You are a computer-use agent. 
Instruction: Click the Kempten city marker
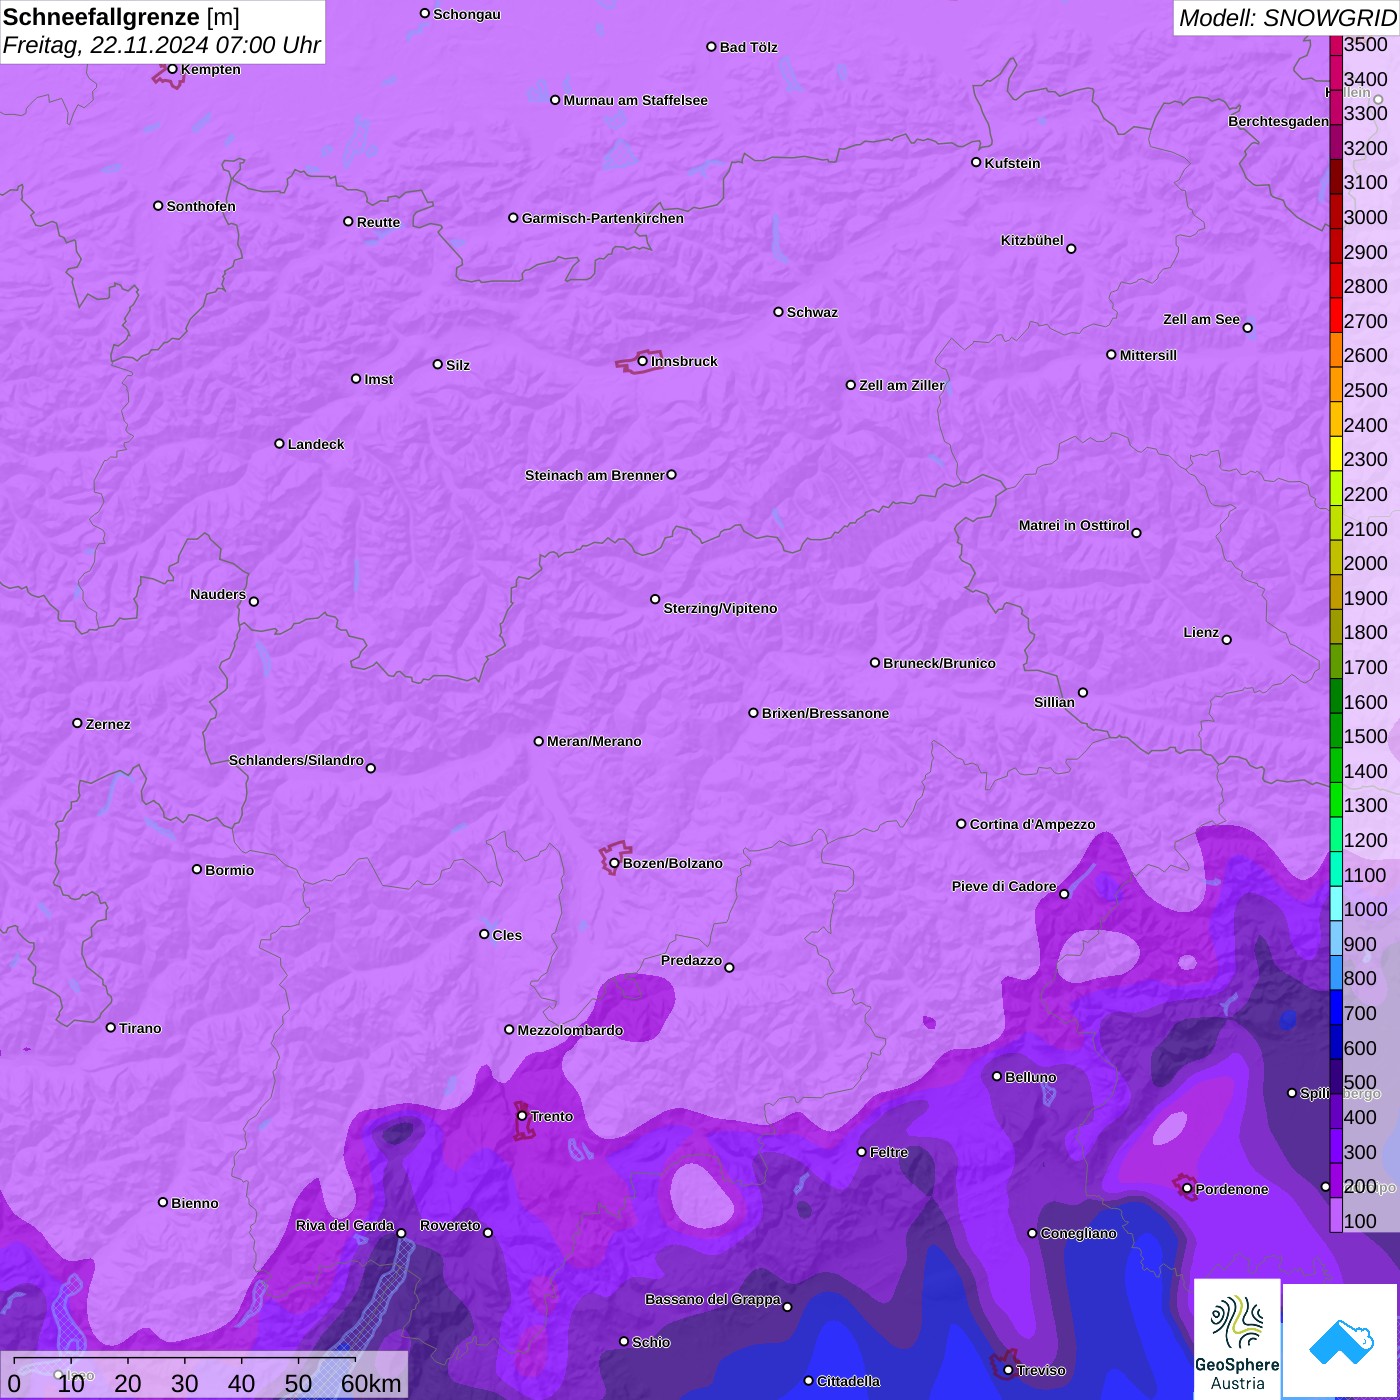[x=173, y=69]
